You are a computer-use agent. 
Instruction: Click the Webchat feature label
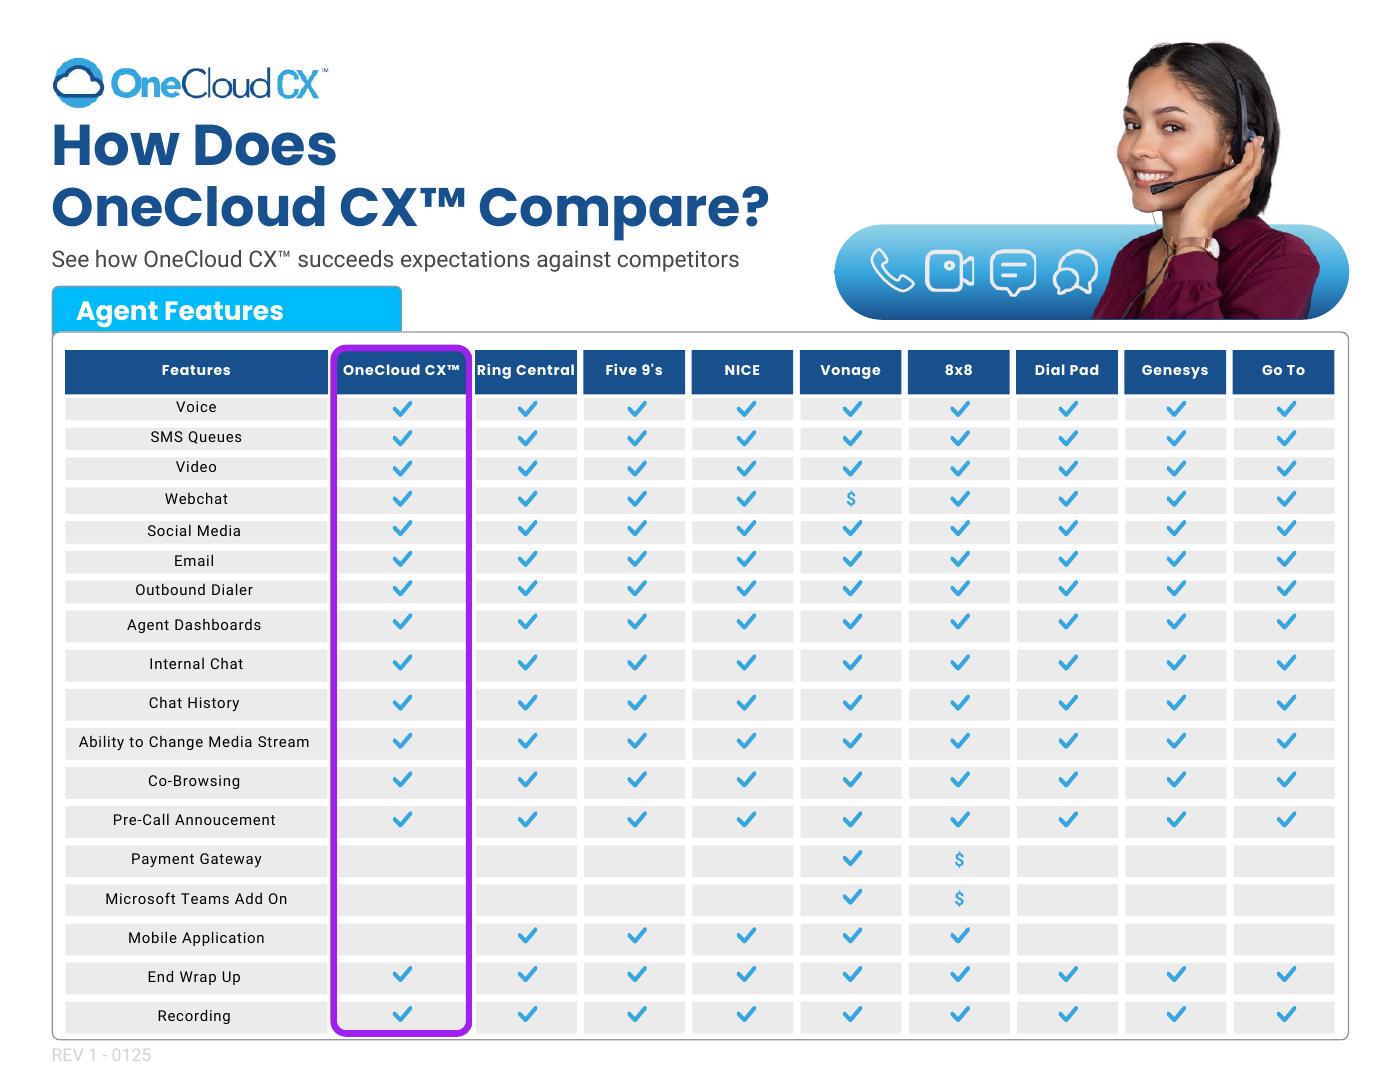pos(196,499)
